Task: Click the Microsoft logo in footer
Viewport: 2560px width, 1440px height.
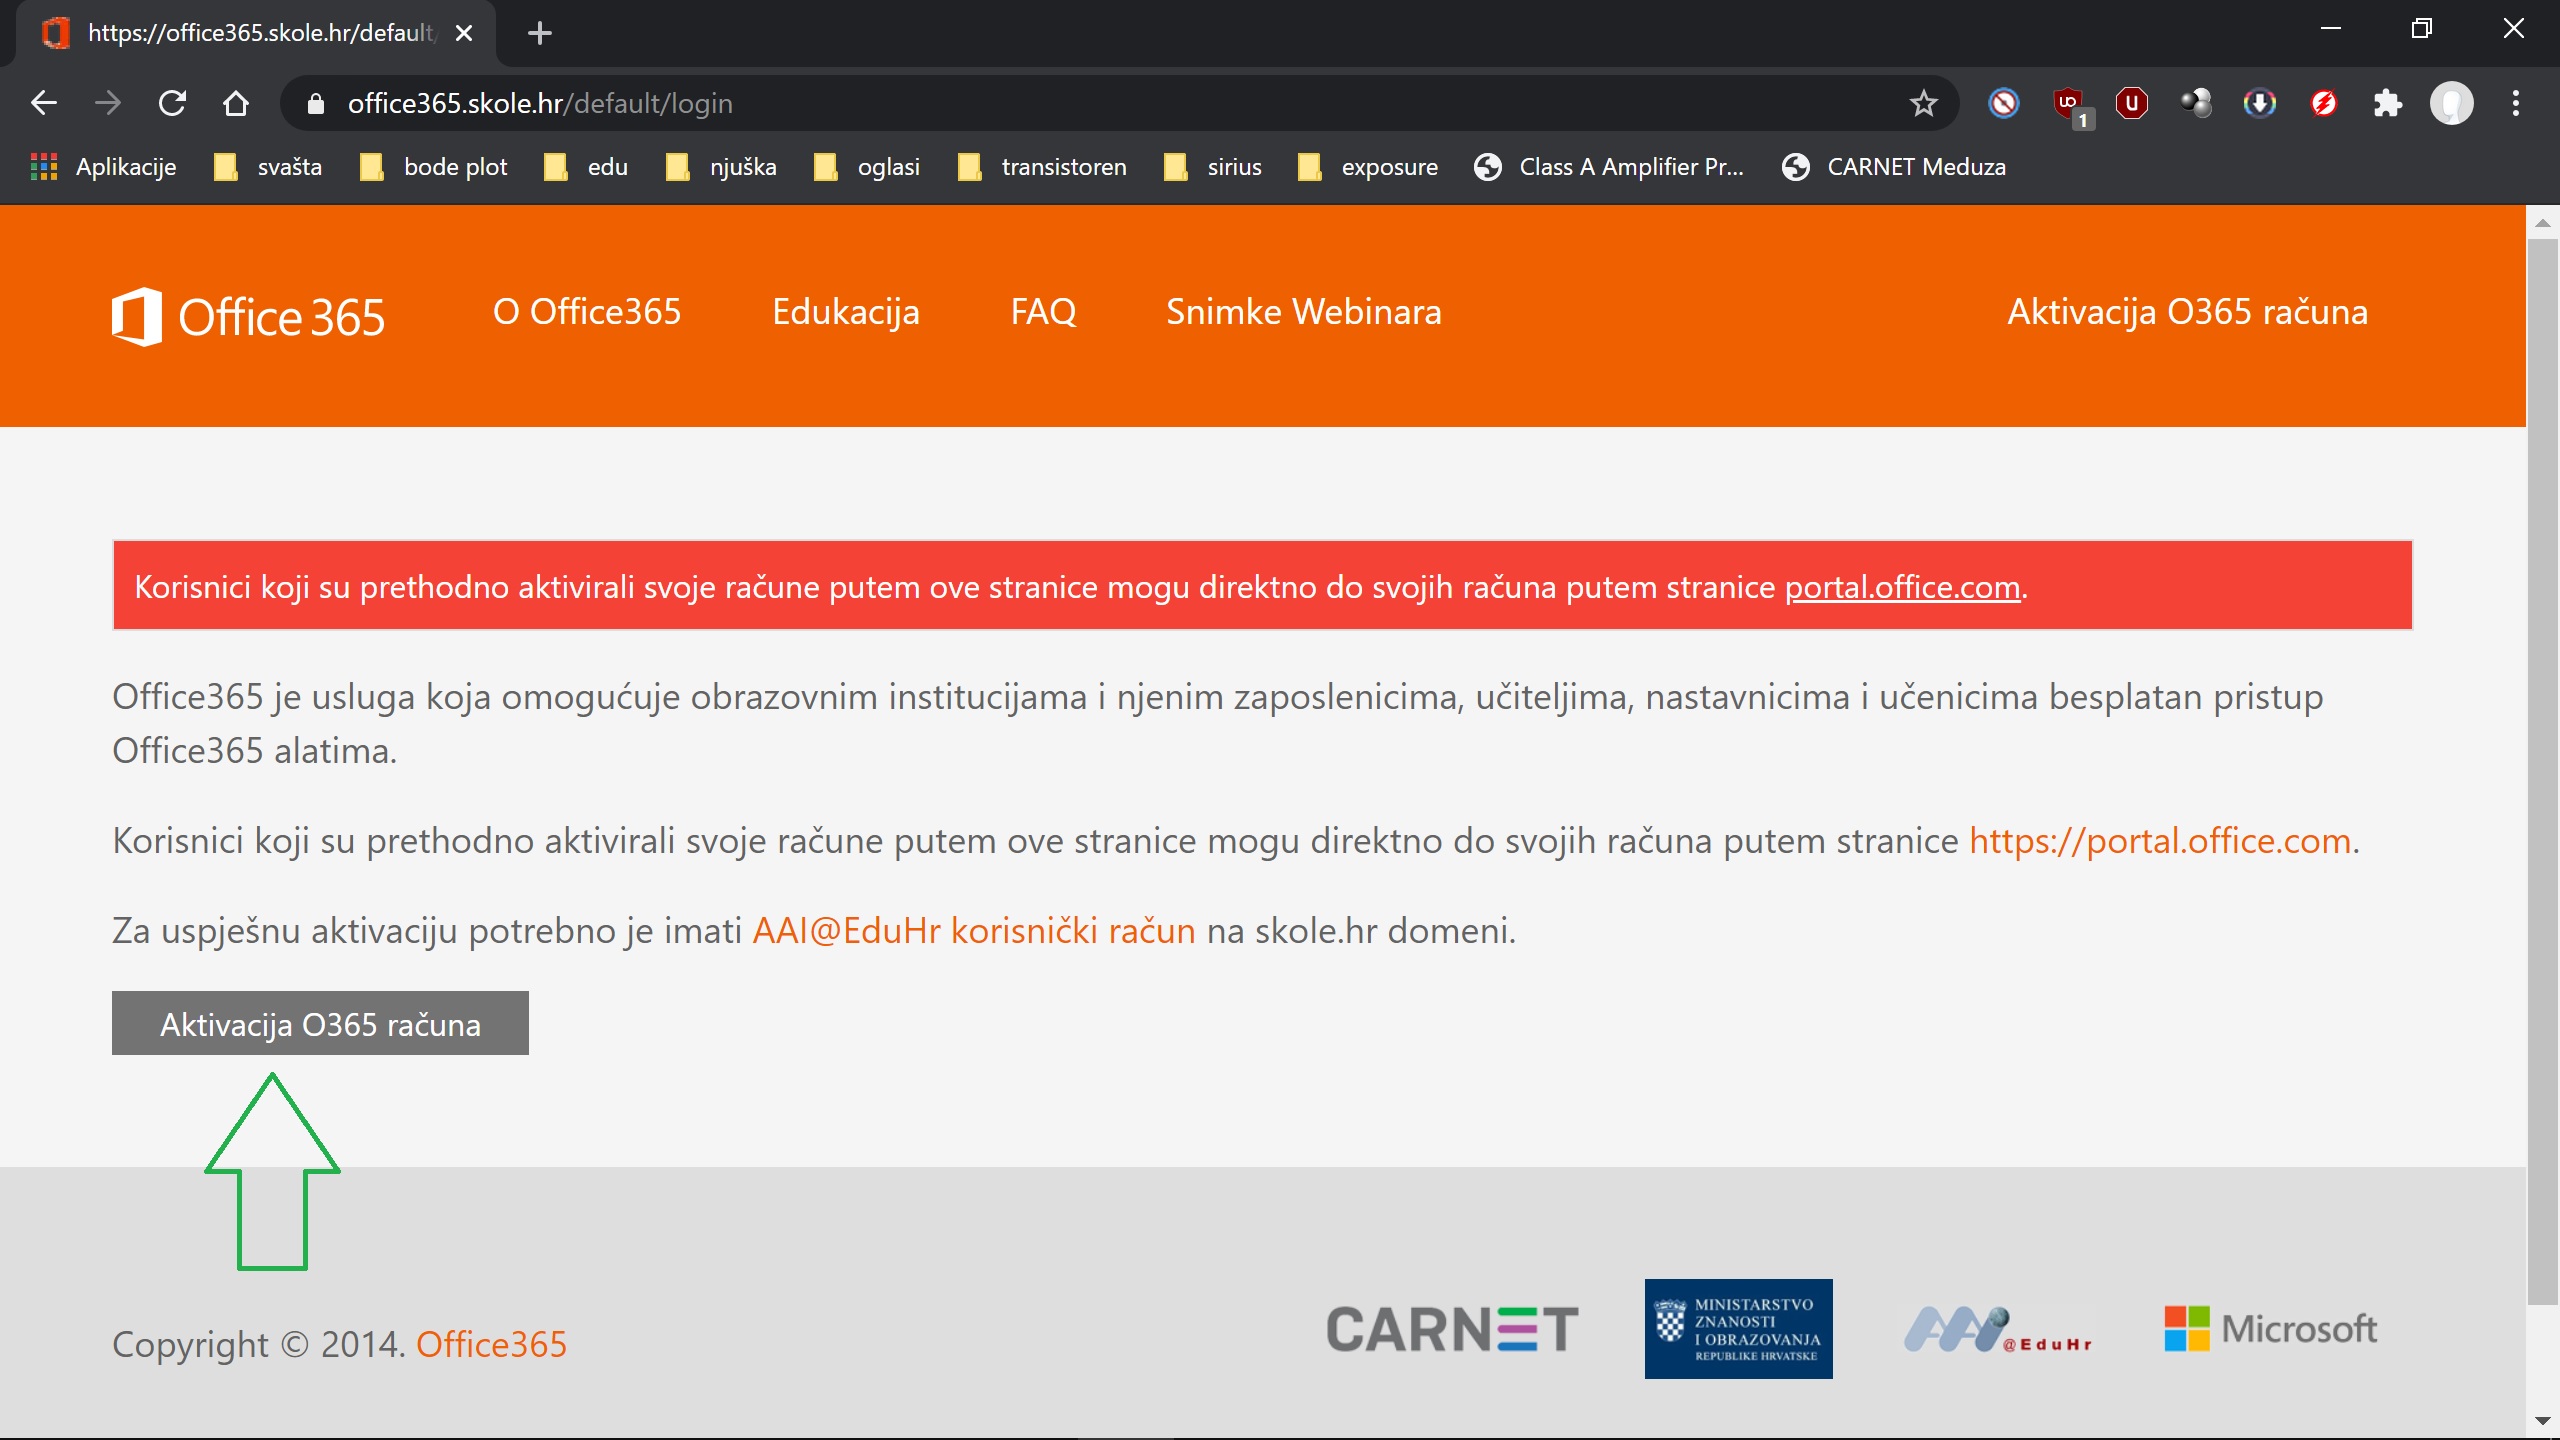Action: [2271, 1329]
